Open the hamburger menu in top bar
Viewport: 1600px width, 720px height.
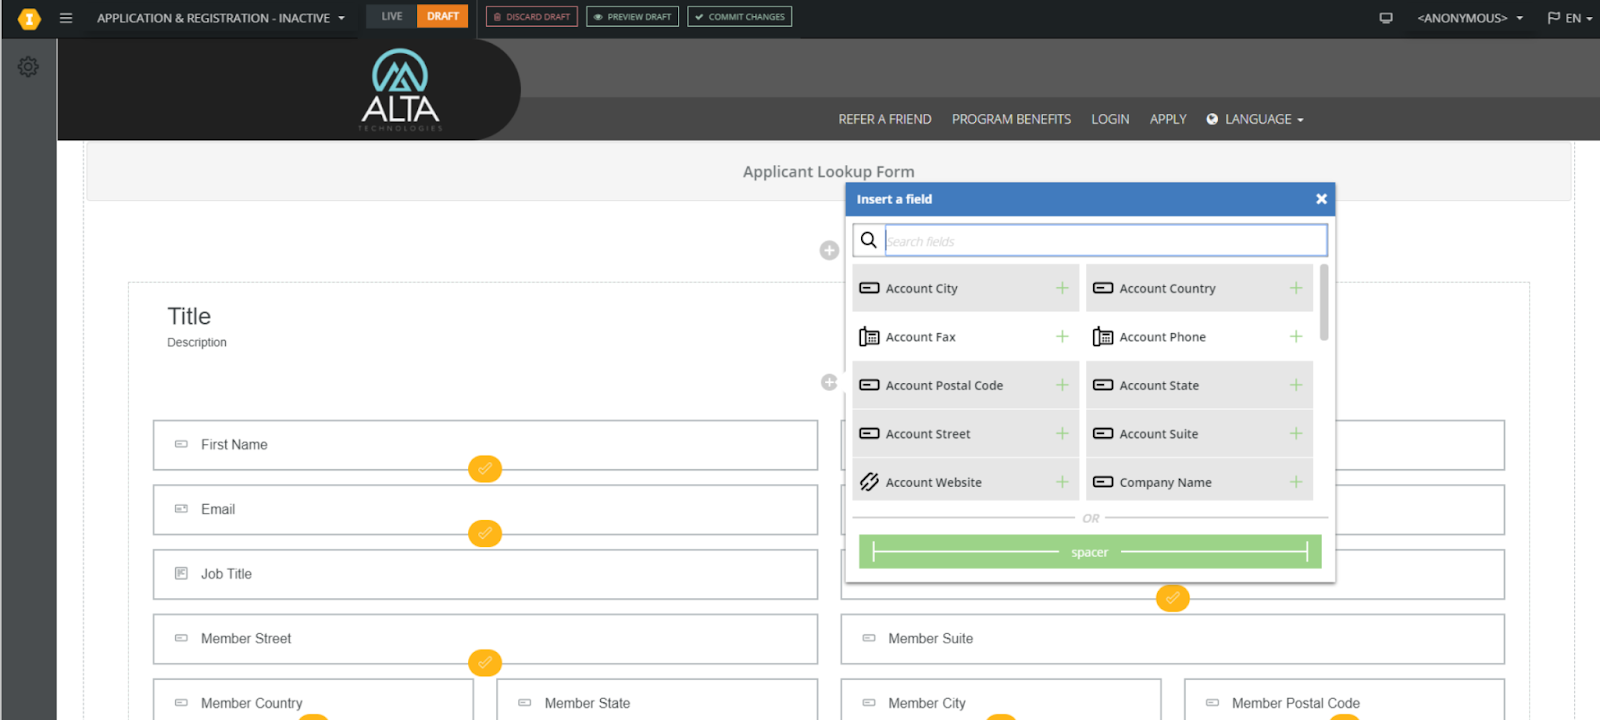coord(66,18)
